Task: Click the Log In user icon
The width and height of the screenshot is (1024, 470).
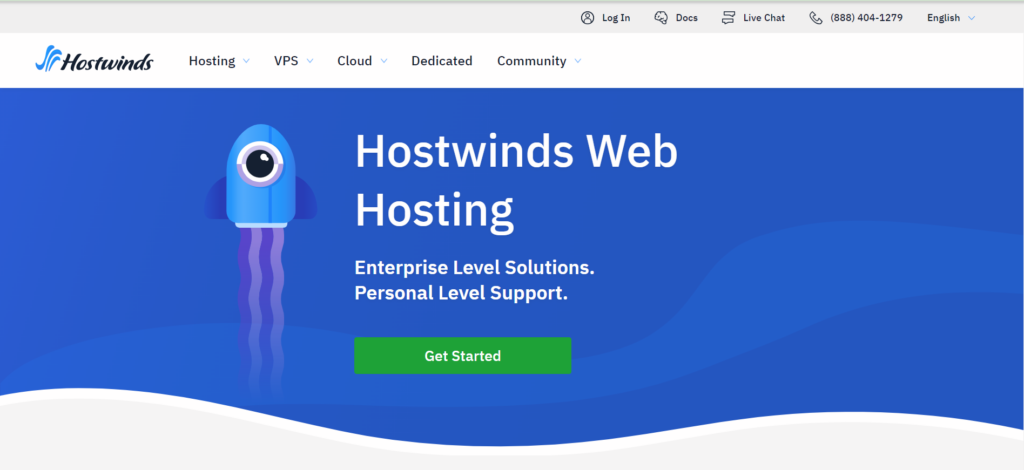Action: pos(587,18)
